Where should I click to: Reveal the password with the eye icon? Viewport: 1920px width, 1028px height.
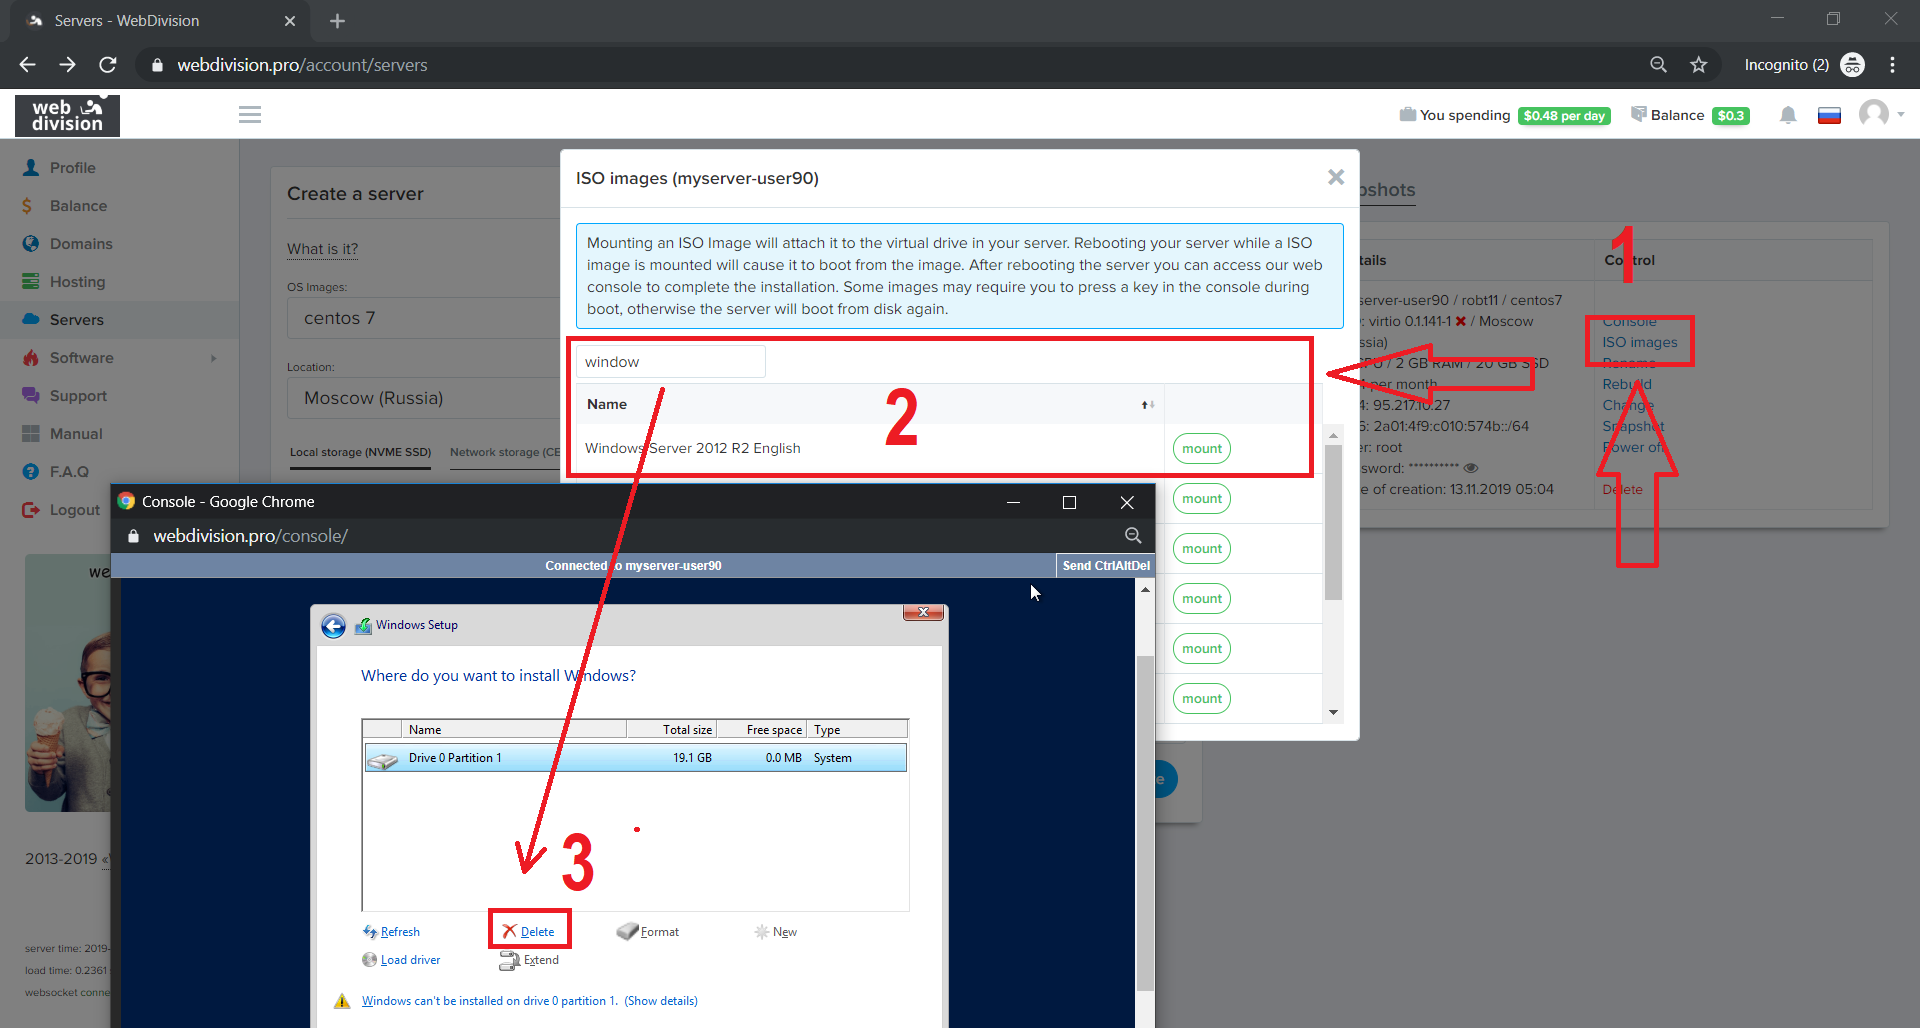pos(1471,468)
